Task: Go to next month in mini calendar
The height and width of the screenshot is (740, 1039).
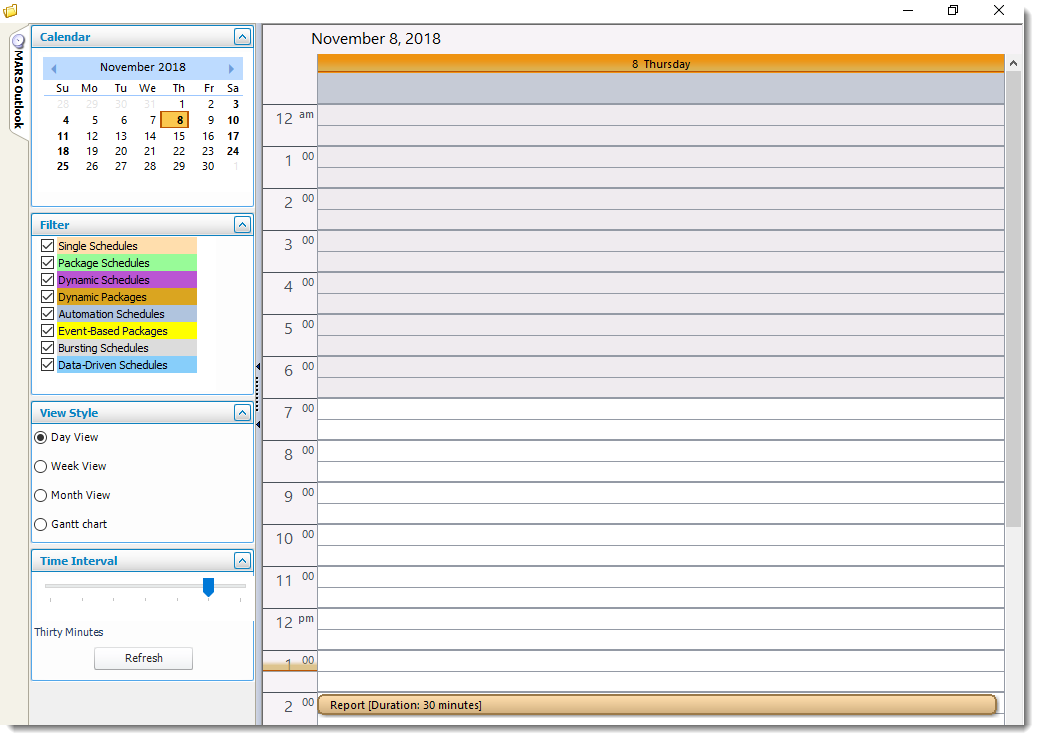Action: [231, 68]
